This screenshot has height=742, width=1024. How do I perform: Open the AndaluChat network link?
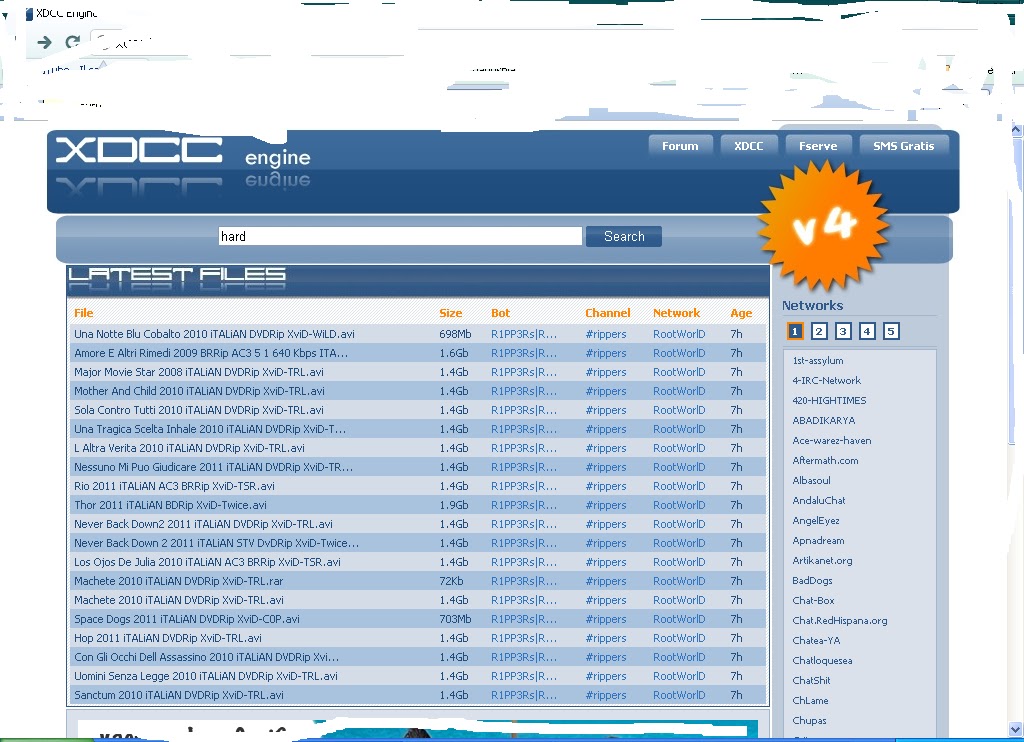819,500
